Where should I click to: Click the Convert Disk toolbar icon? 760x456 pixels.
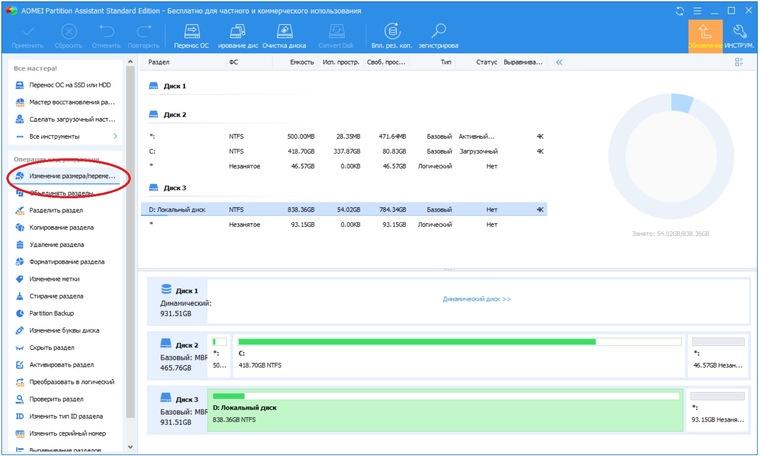coord(336,36)
